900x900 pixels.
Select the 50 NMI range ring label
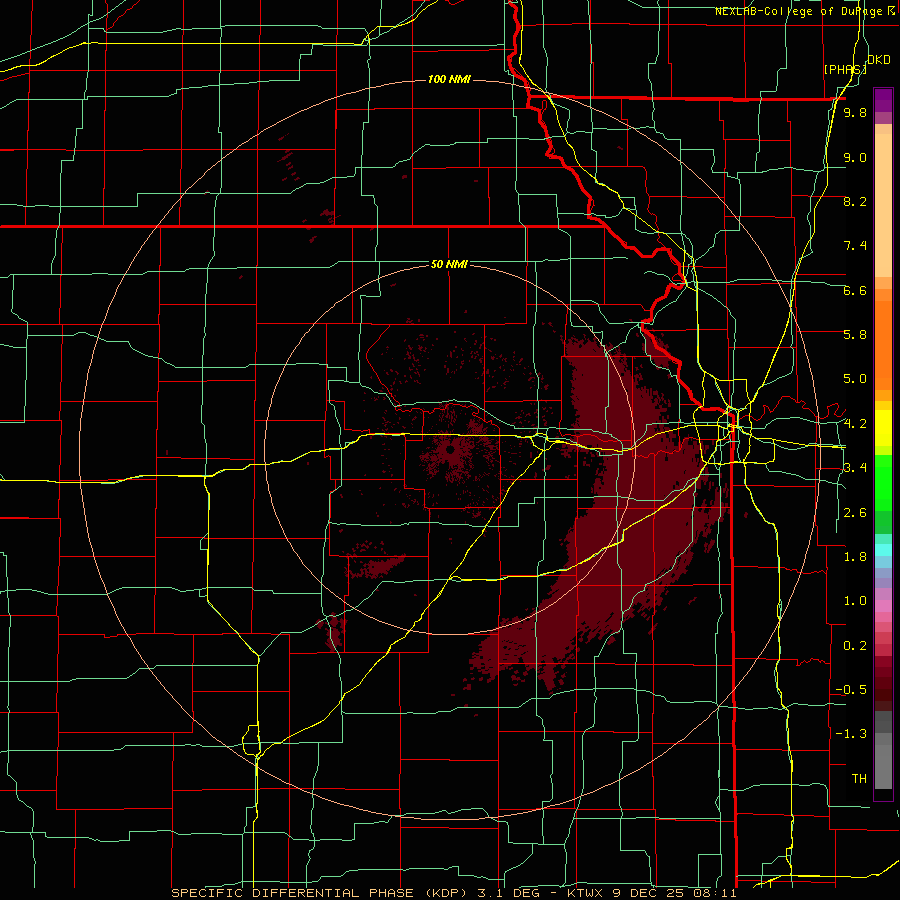pos(449,264)
